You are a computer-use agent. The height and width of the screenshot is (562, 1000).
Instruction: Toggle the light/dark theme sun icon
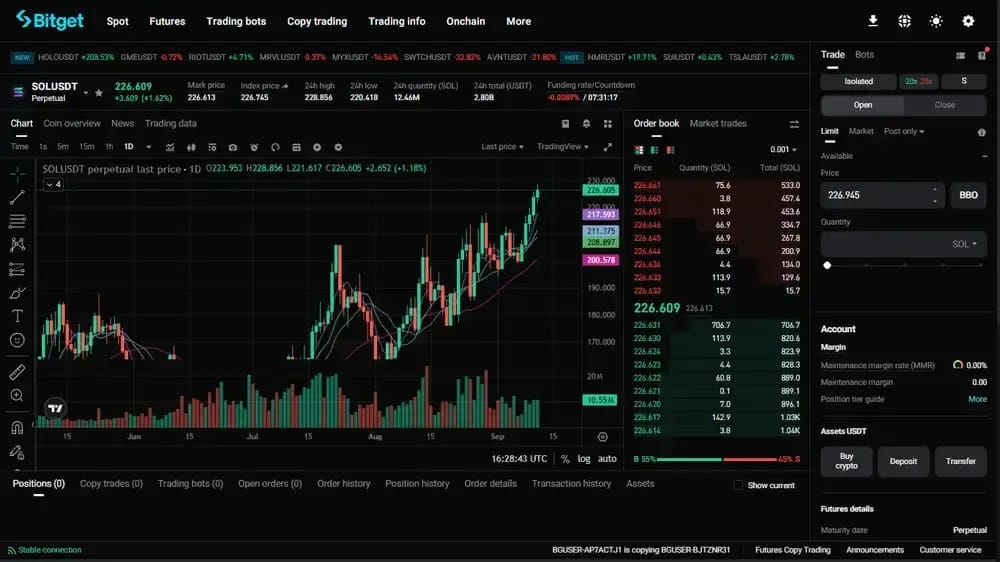tap(936, 21)
